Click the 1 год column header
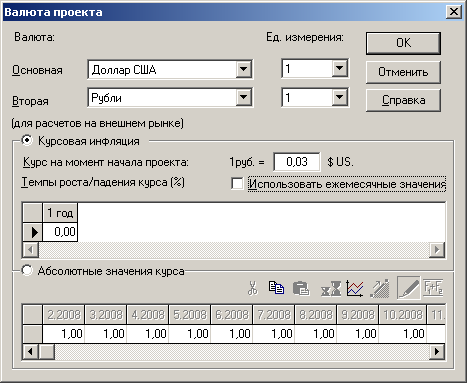Image resolution: width=467 pixels, height=383 pixels. 60,213
